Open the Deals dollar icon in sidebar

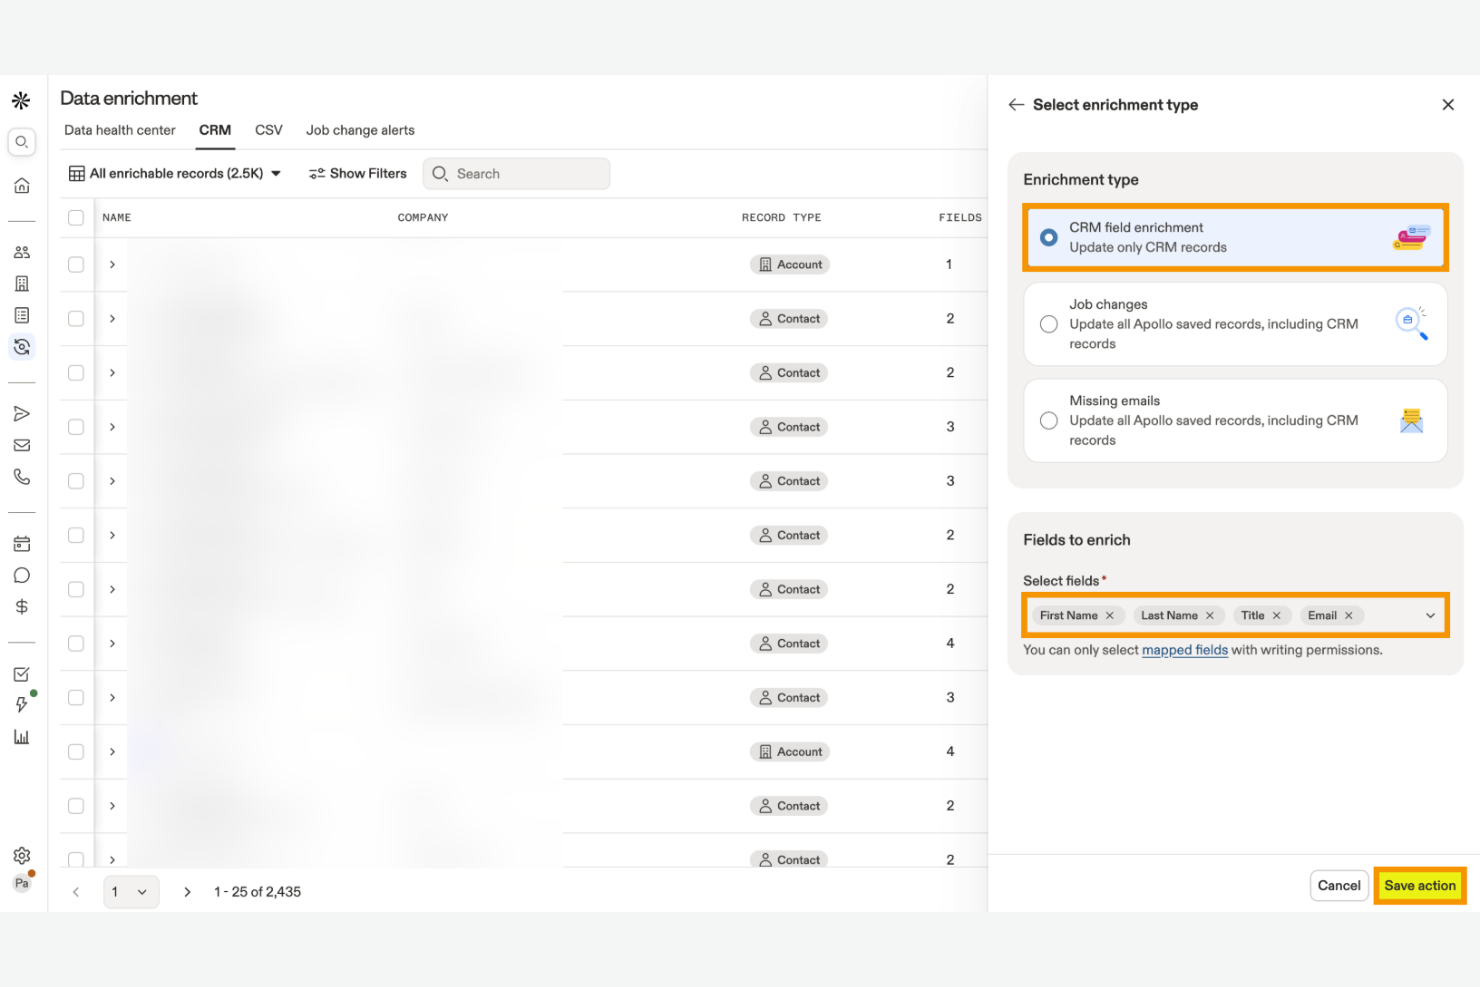pyautogui.click(x=22, y=605)
